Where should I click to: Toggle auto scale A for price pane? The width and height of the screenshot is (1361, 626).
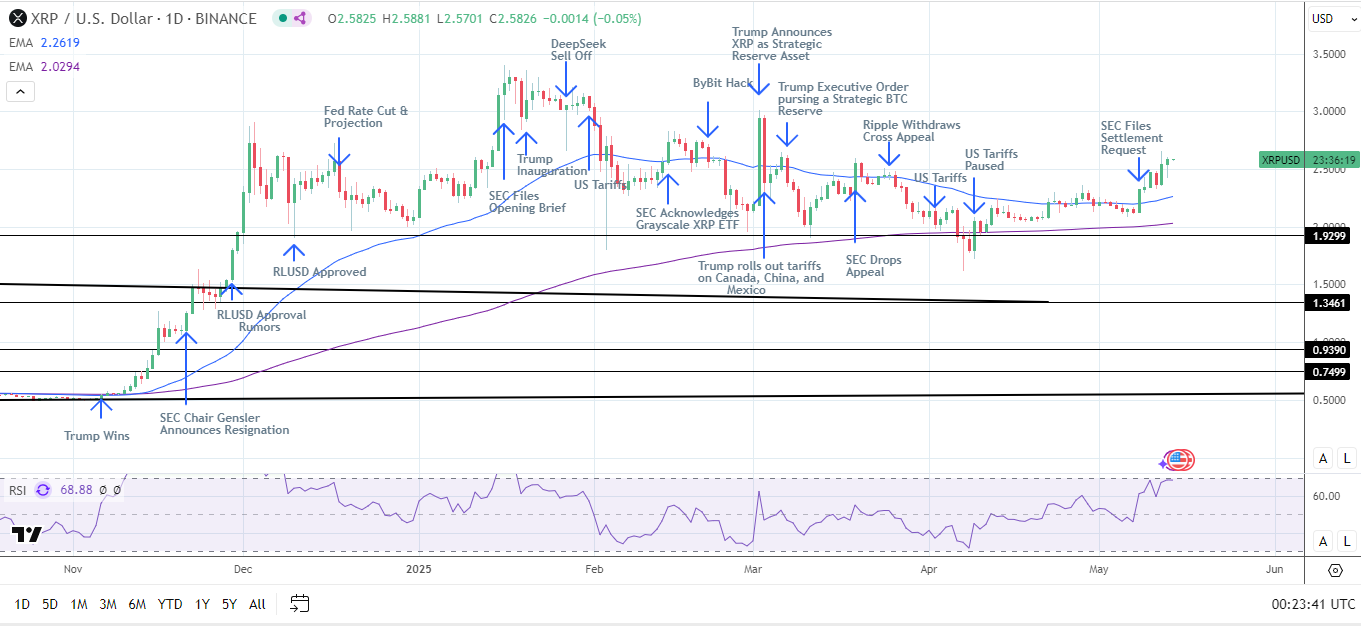pos(1322,458)
